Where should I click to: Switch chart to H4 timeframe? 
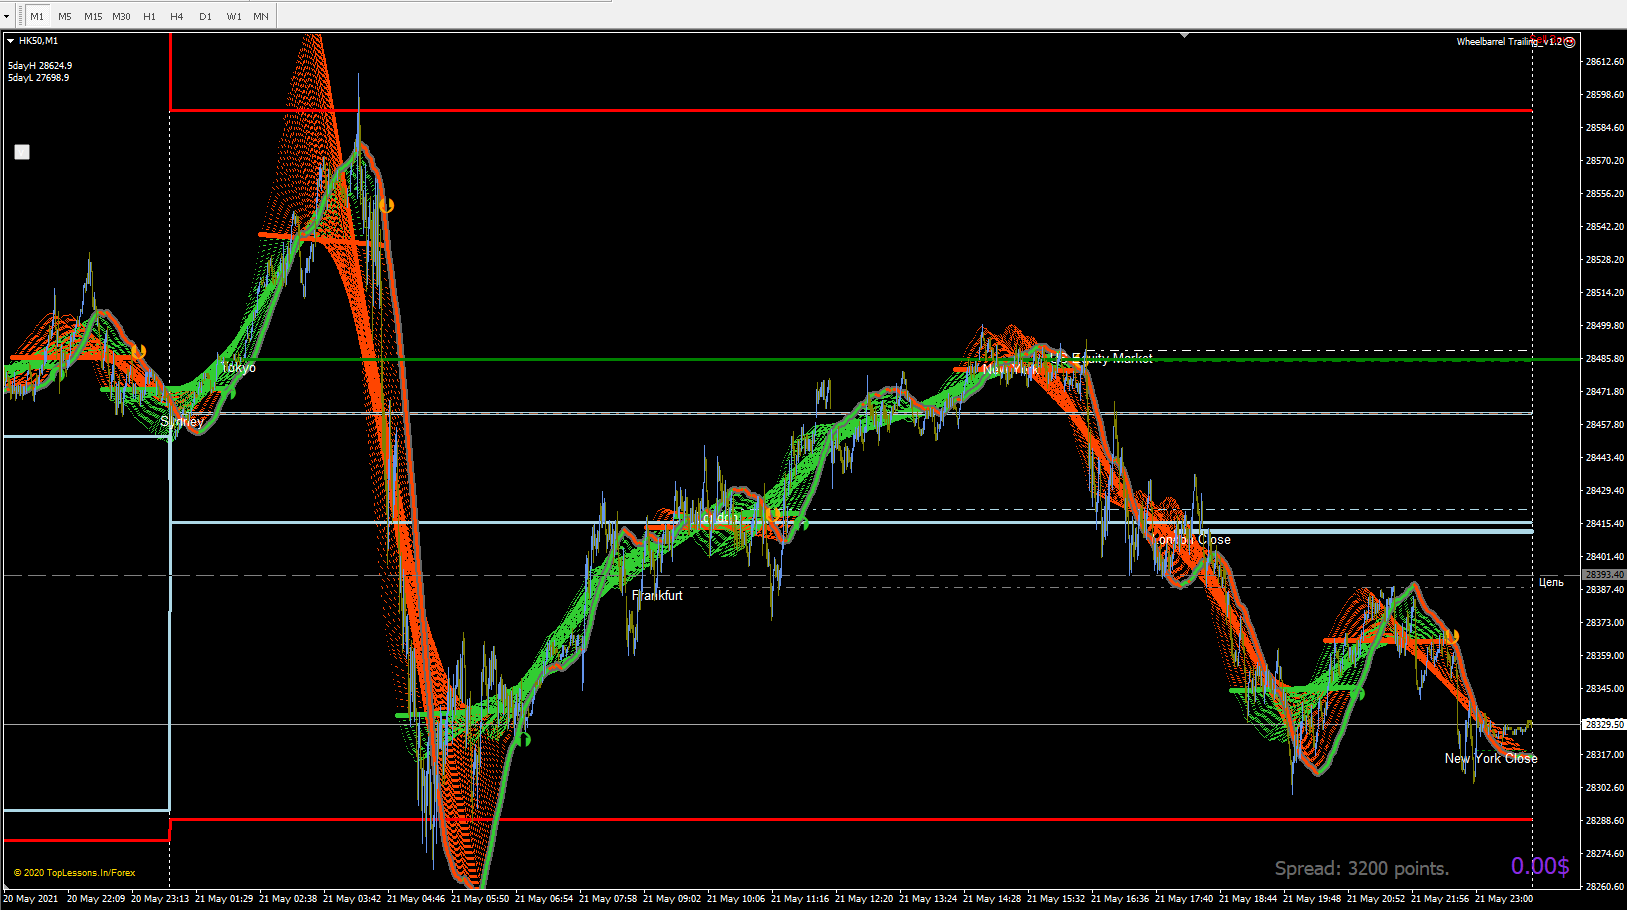177,16
